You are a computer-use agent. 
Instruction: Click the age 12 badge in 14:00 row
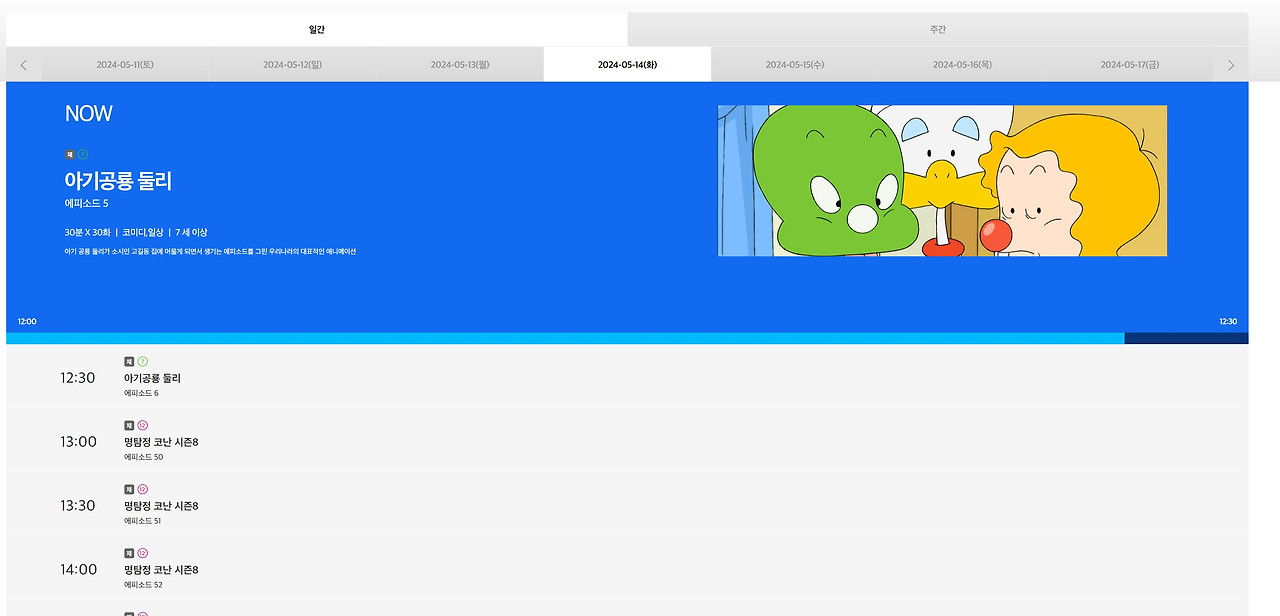[x=142, y=554]
